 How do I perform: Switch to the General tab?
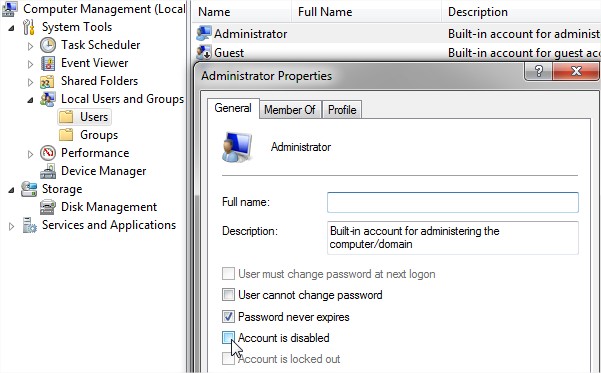coord(233,108)
